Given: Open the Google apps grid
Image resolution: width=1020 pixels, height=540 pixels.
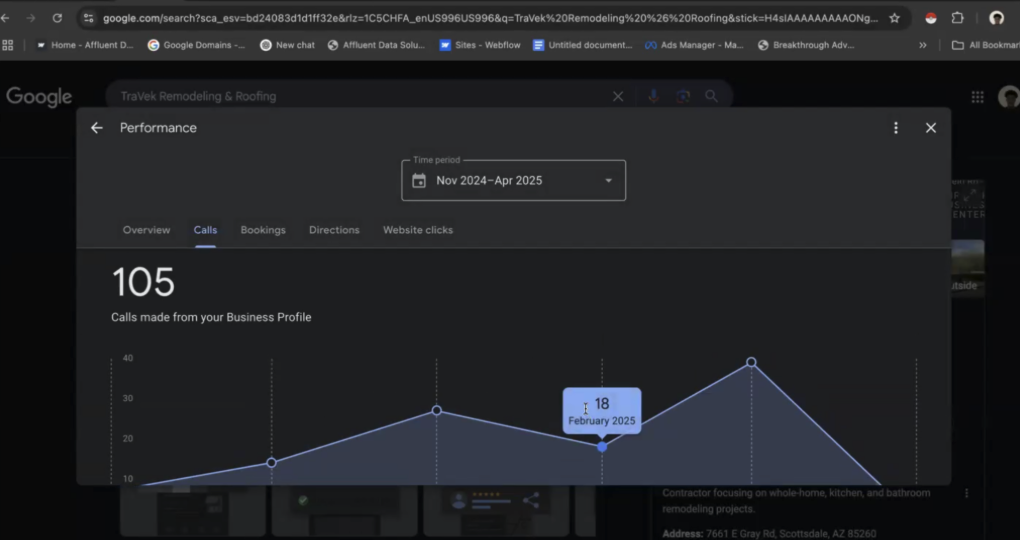Looking at the screenshot, I should point(977,97).
